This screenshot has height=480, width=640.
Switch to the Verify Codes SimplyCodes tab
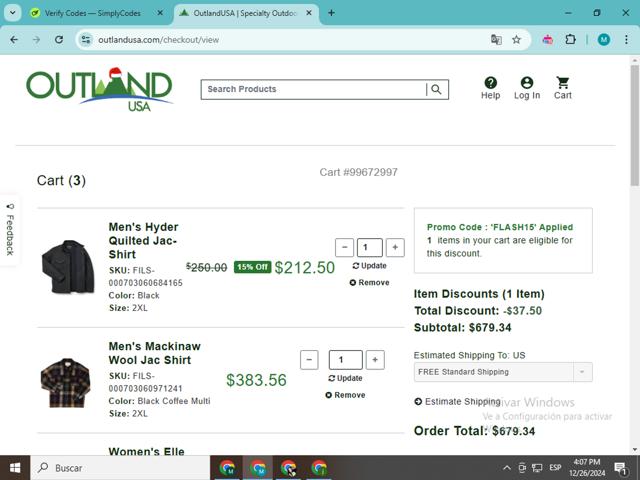point(93,13)
